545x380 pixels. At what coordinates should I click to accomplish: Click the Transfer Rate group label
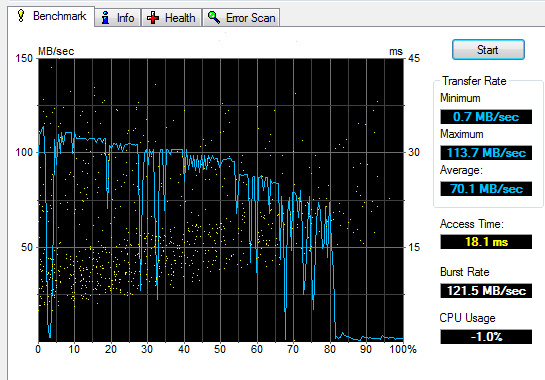tap(474, 81)
